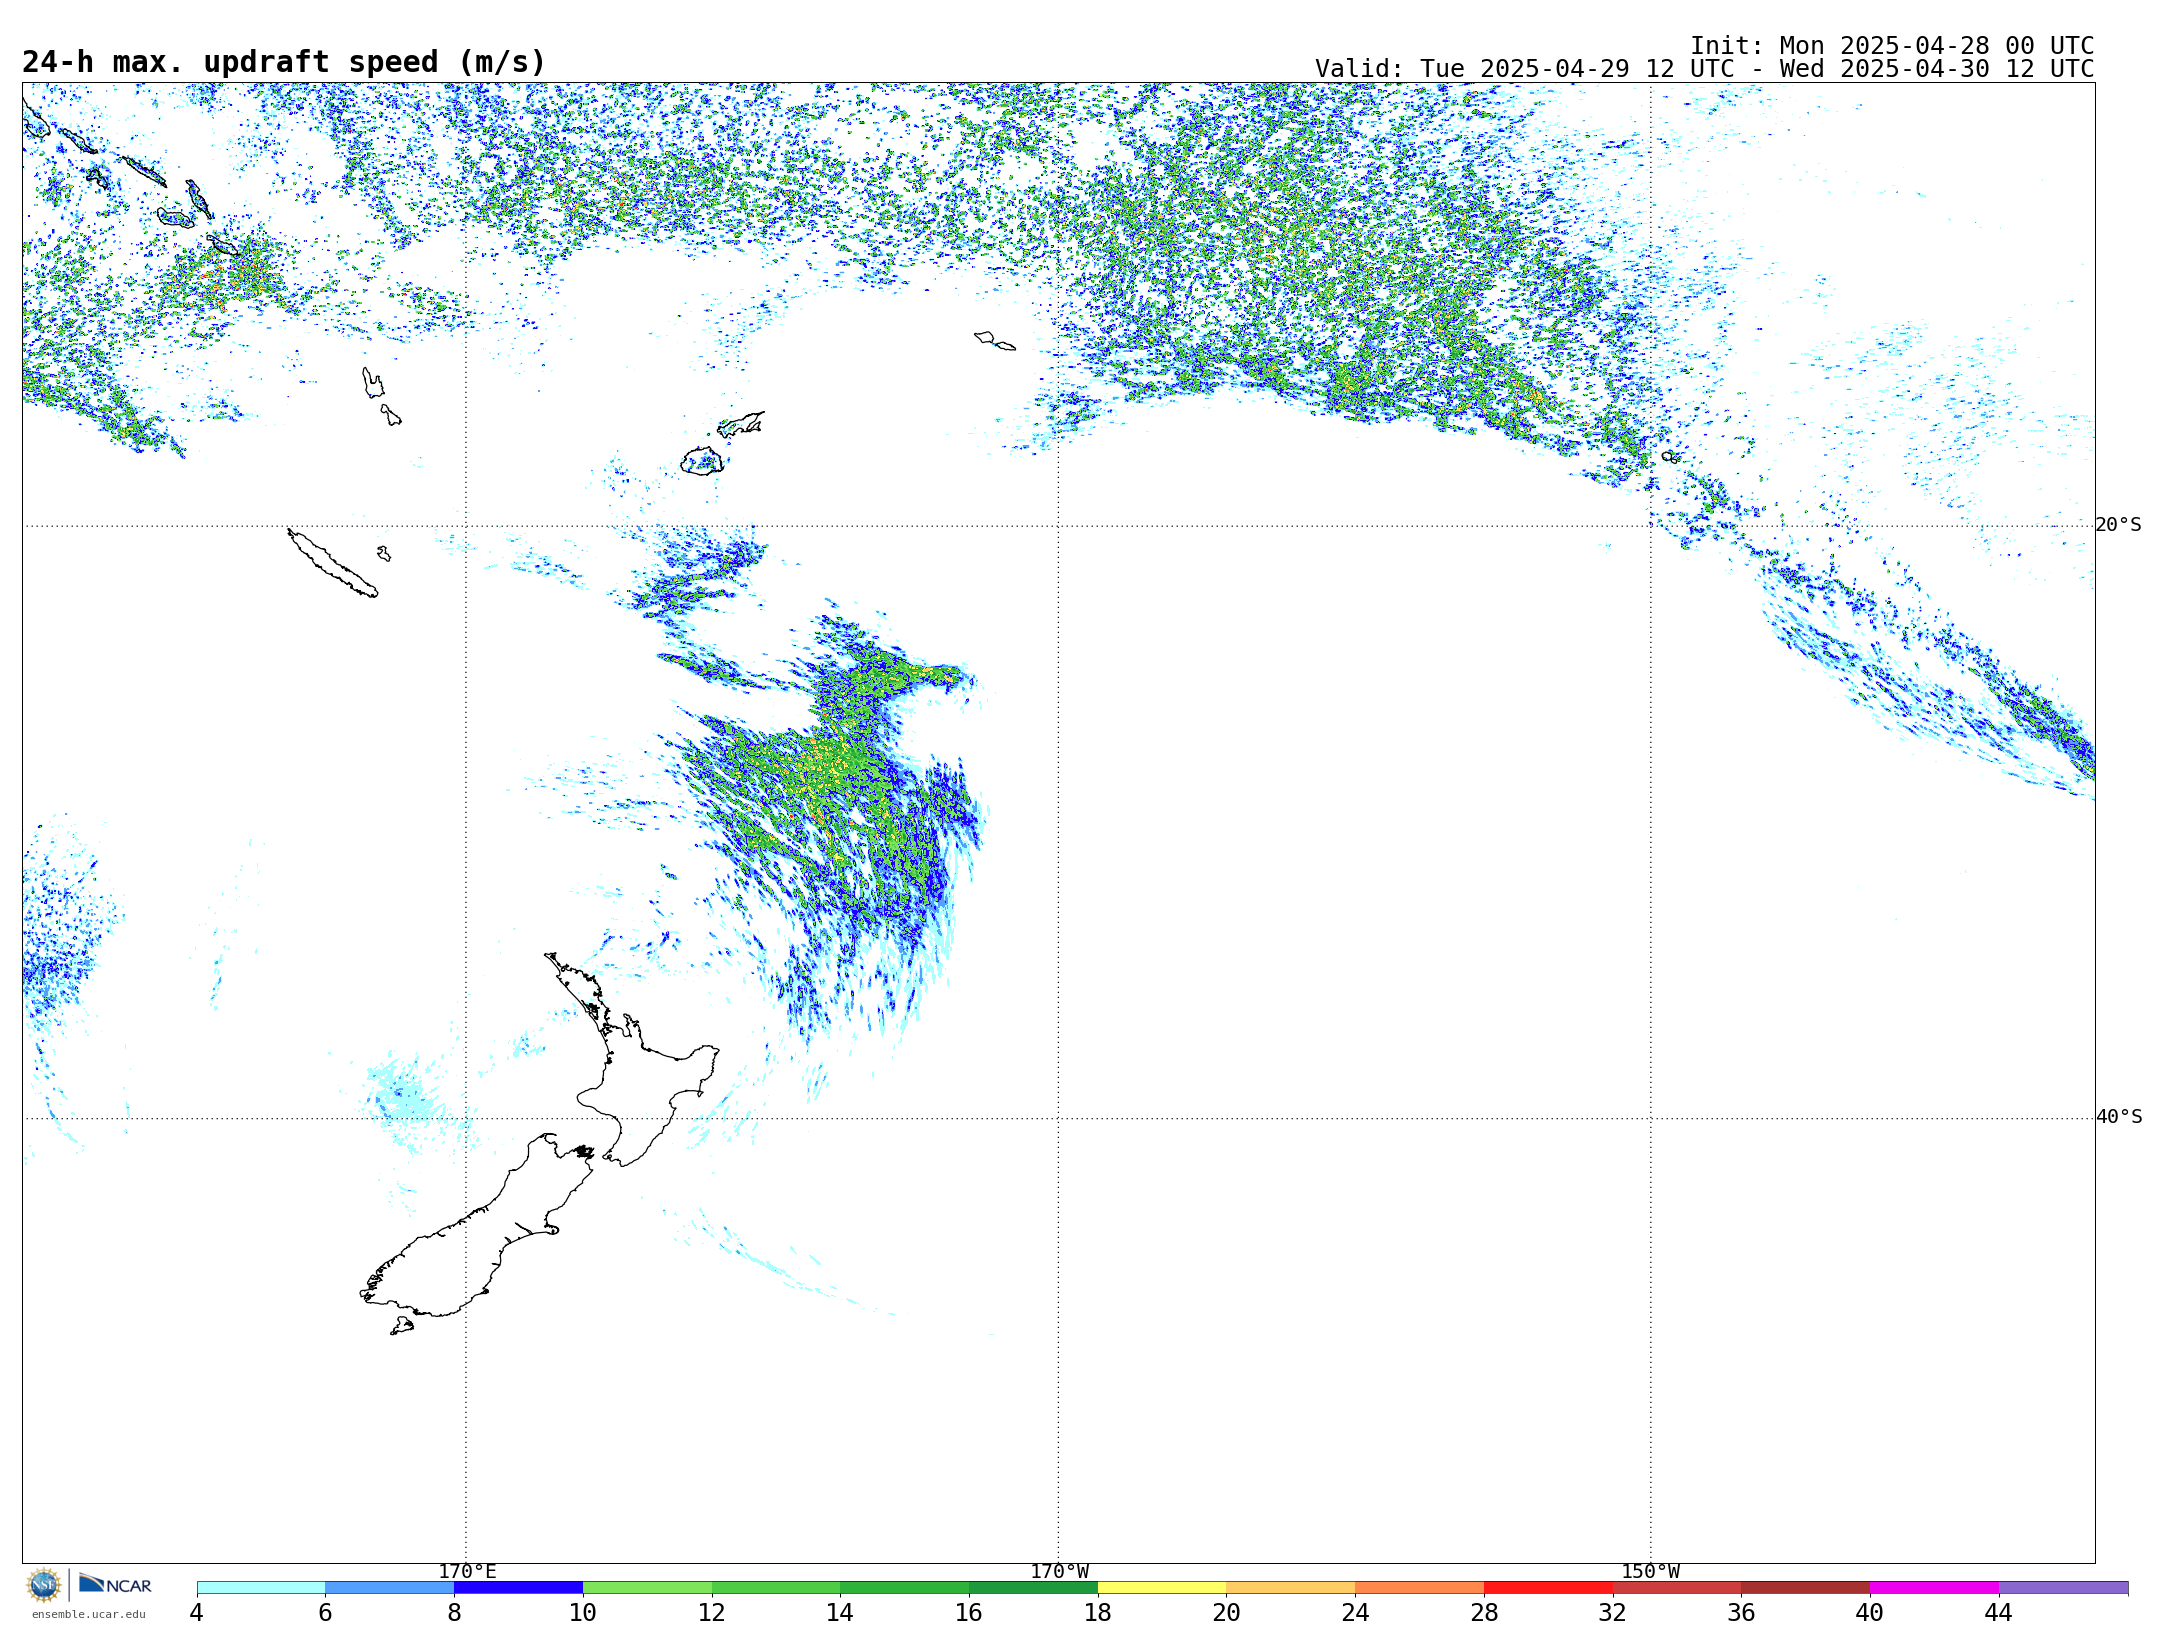
Task: Pick the dark blue 8–10 colorbar swatch
Action: pos(518,1587)
